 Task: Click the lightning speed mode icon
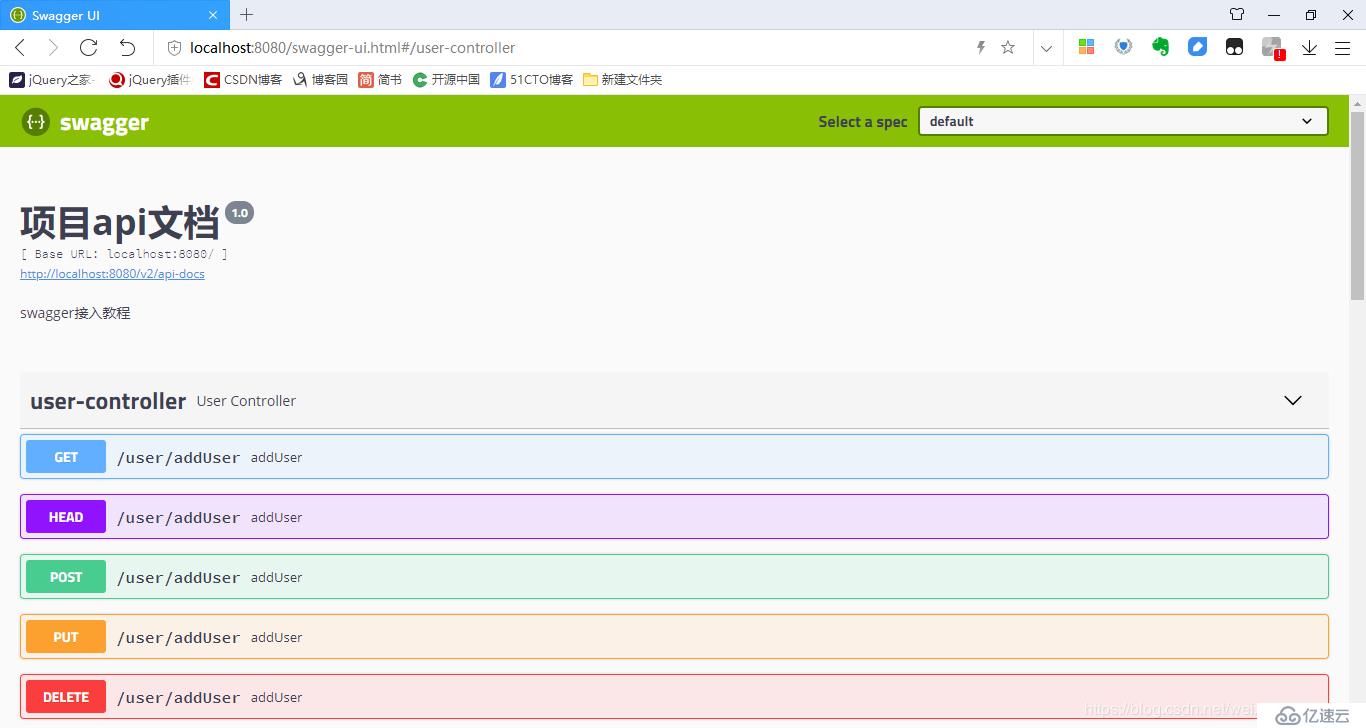tap(981, 47)
